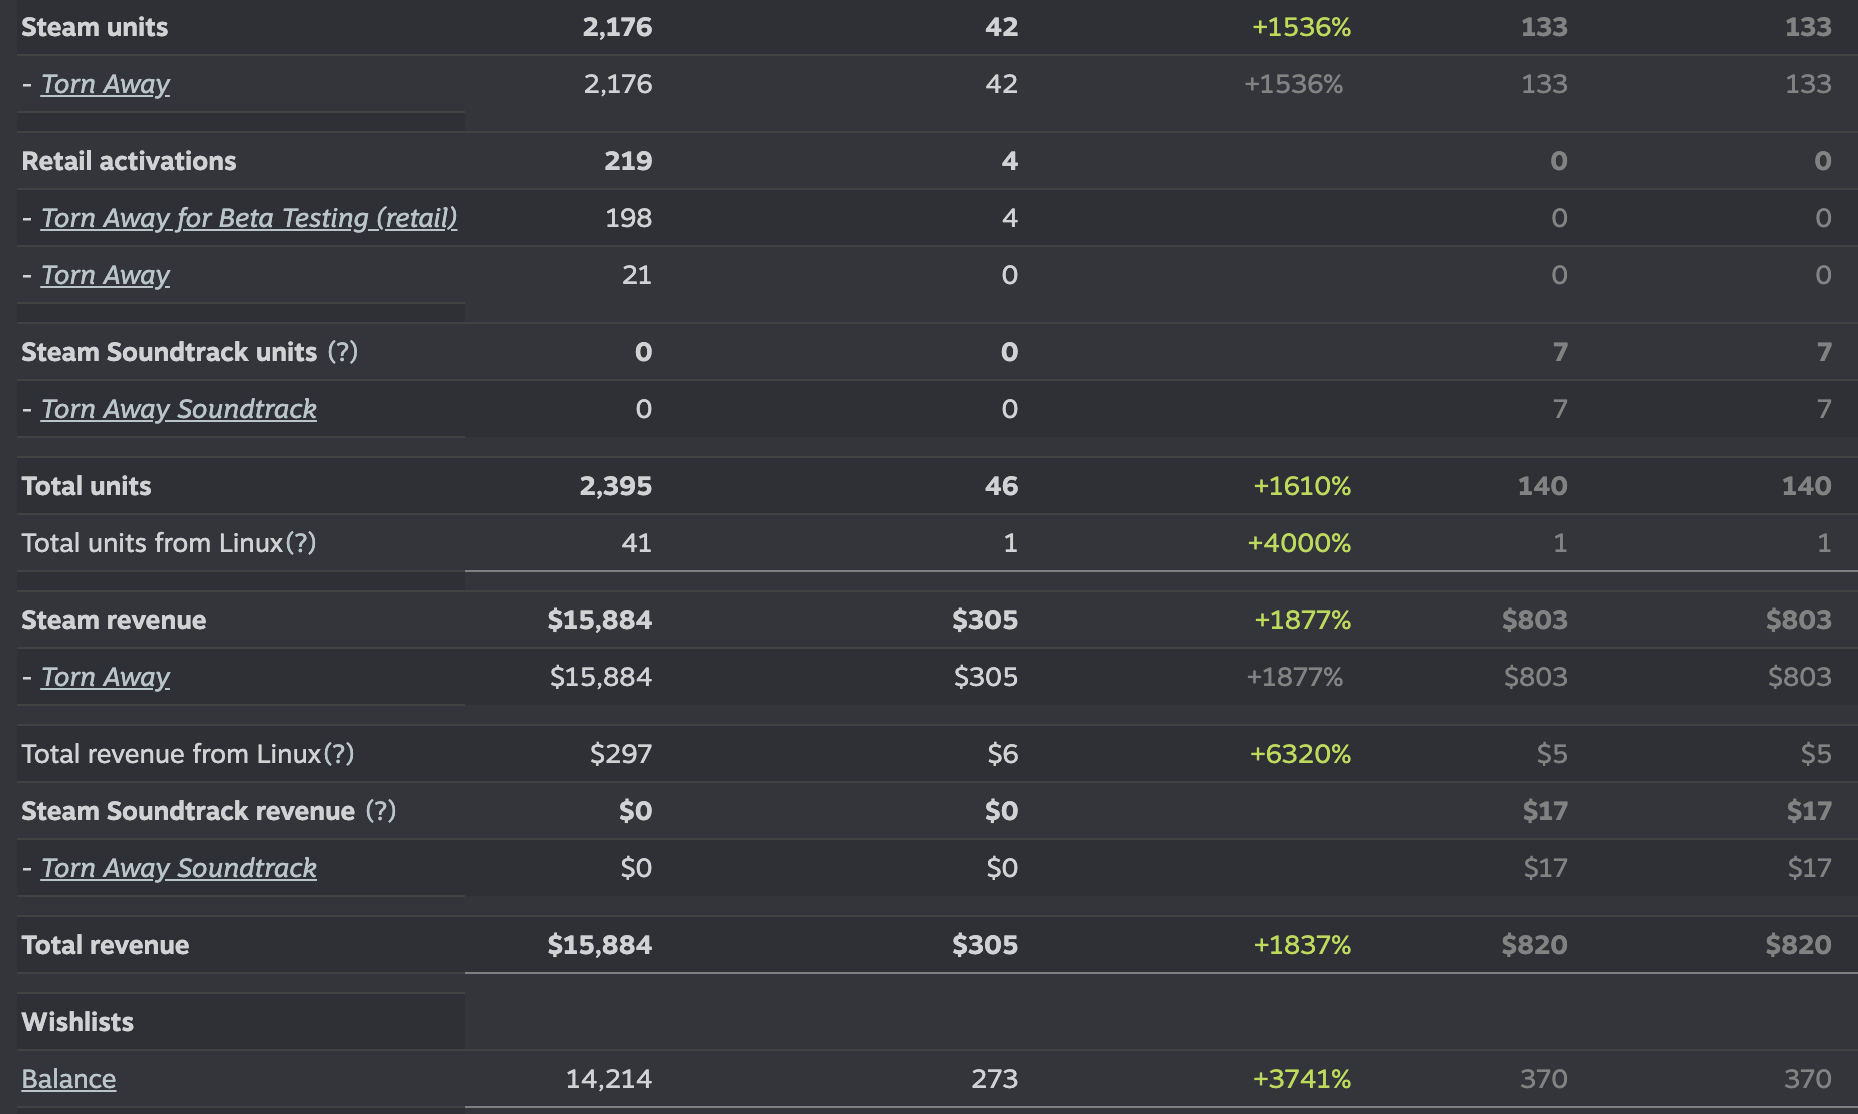Open help for Steam Soundtrack units

(x=342, y=352)
